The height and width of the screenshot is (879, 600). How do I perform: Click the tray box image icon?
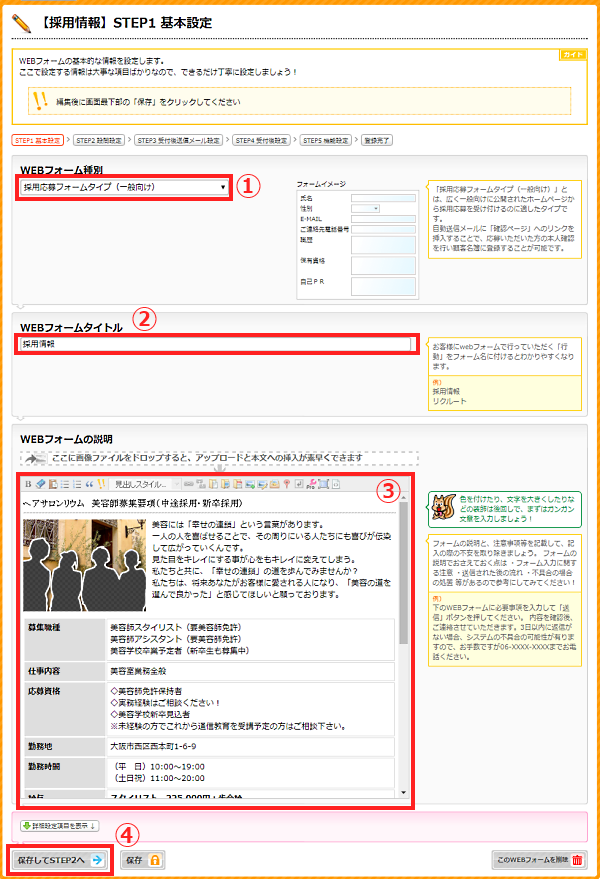(274, 484)
